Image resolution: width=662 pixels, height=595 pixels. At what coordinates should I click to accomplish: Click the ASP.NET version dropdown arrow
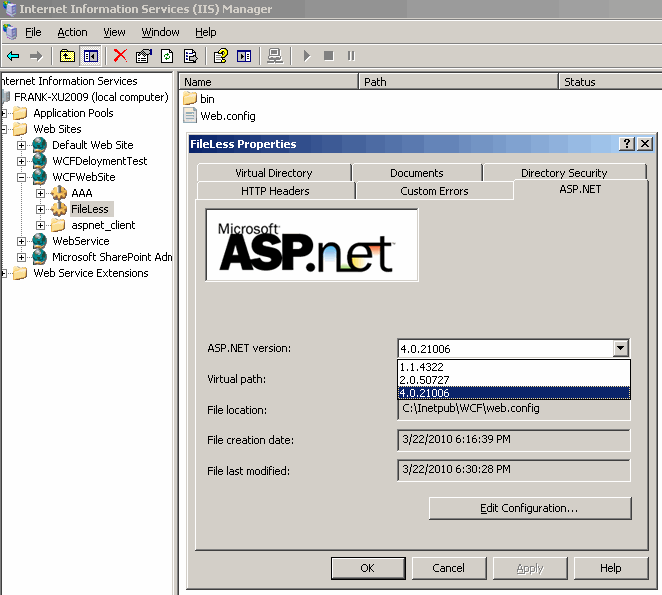pos(620,348)
